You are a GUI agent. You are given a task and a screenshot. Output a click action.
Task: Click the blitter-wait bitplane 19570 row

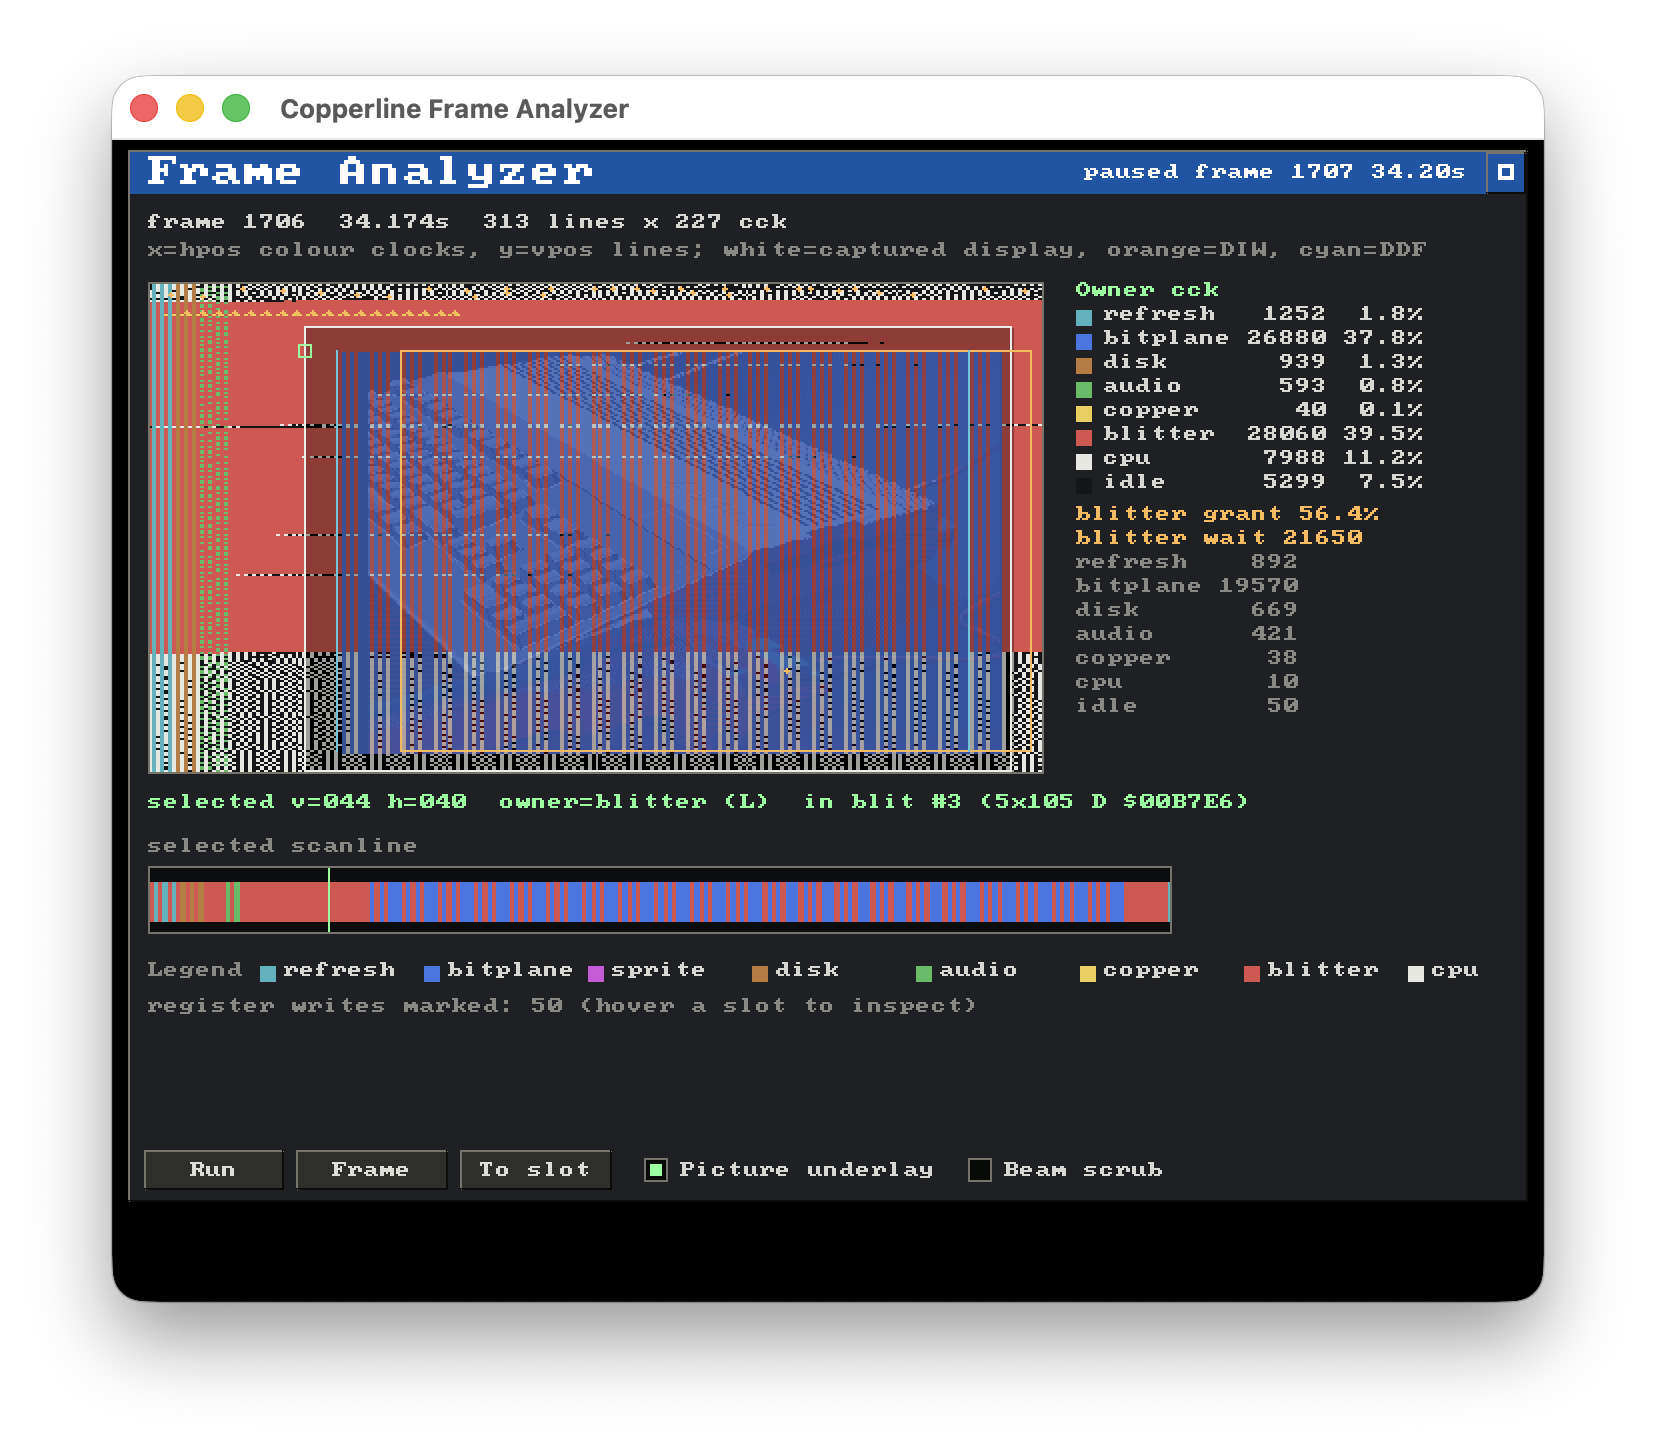[x=1187, y=585]
